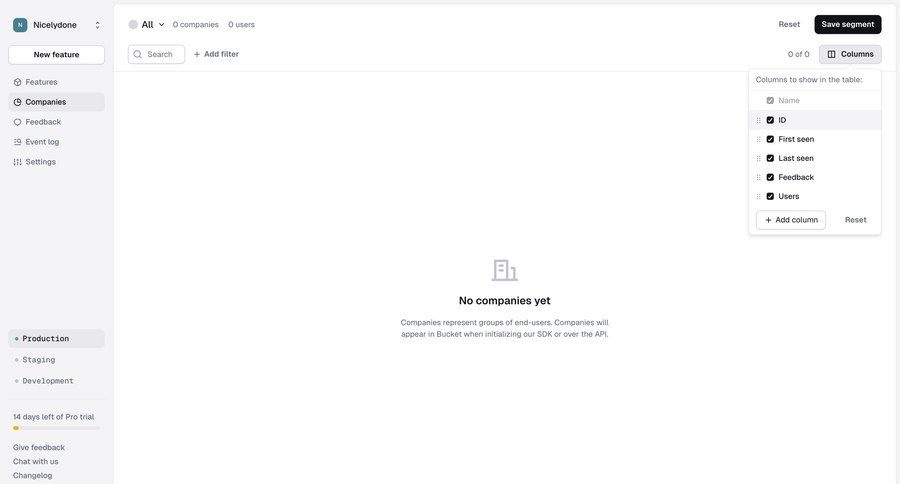900x484 pixels.
Task: Click the drag handle beside Last seen
Action: click(x=759, y=158)
